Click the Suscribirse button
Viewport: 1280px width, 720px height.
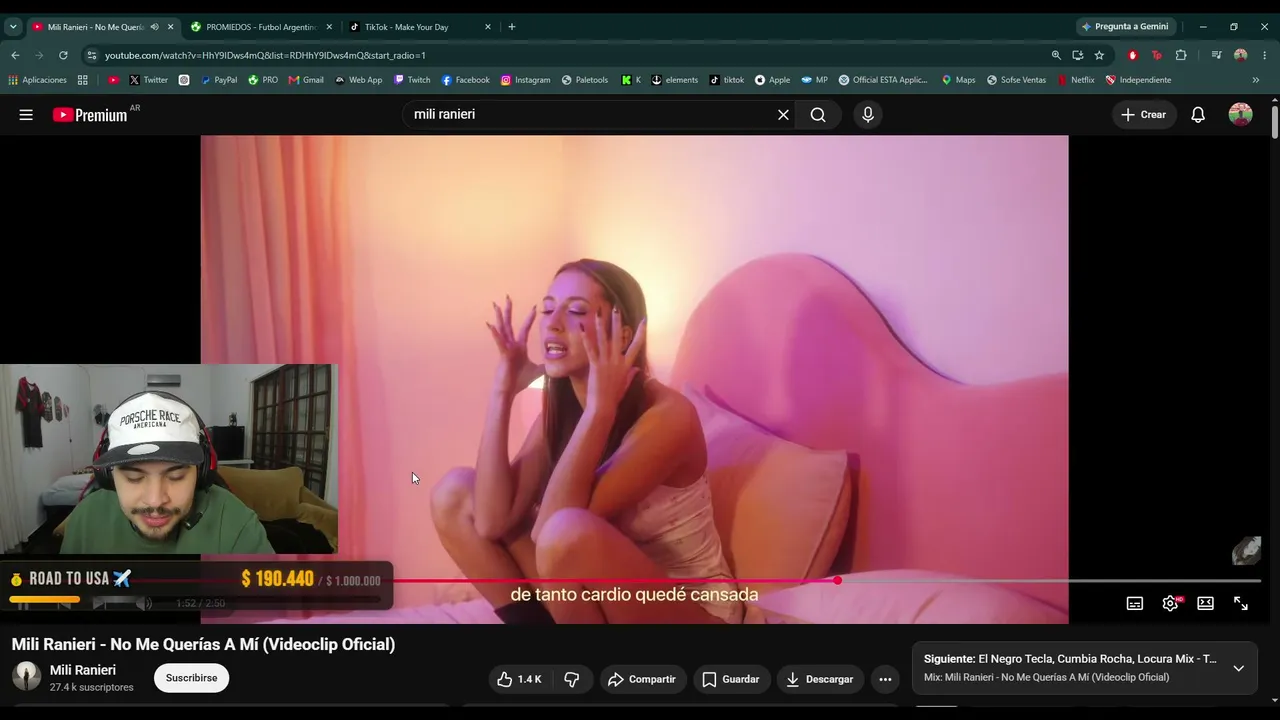(x=191, y=678)
